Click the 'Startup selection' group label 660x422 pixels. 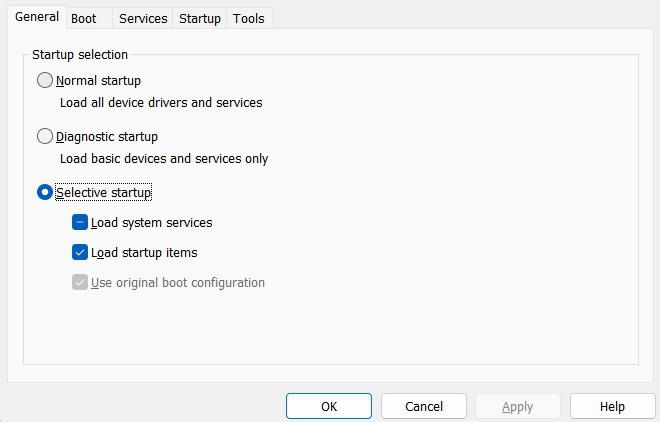(x=80, y=54)
